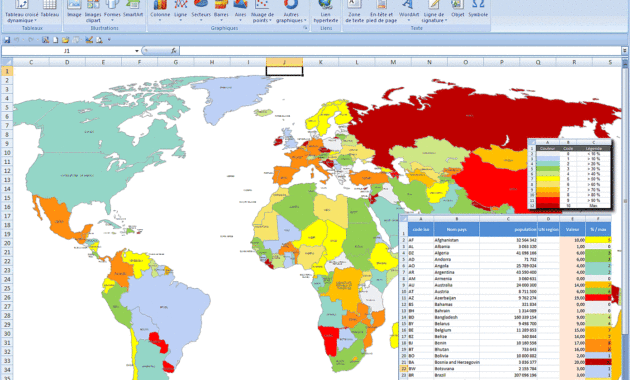Viewport: 630px width, 380px height.
Task: Insert a Ligne de signature
Action: coord(434,11)
